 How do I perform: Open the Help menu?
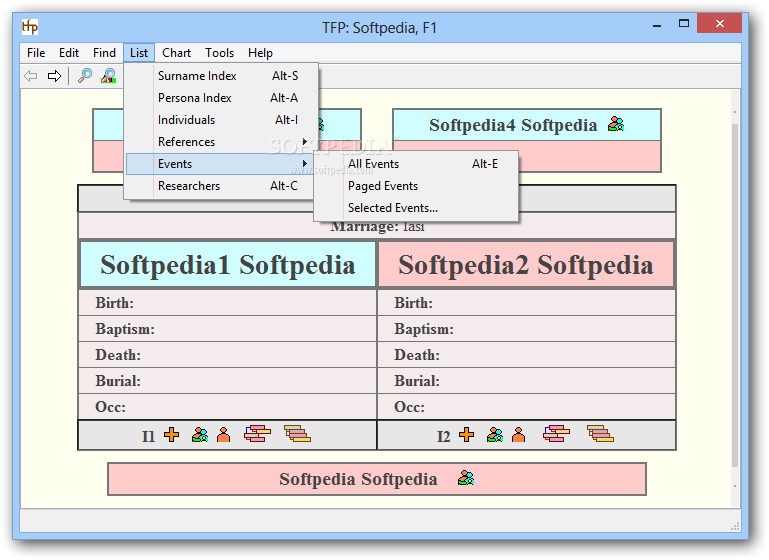point(260,53)
